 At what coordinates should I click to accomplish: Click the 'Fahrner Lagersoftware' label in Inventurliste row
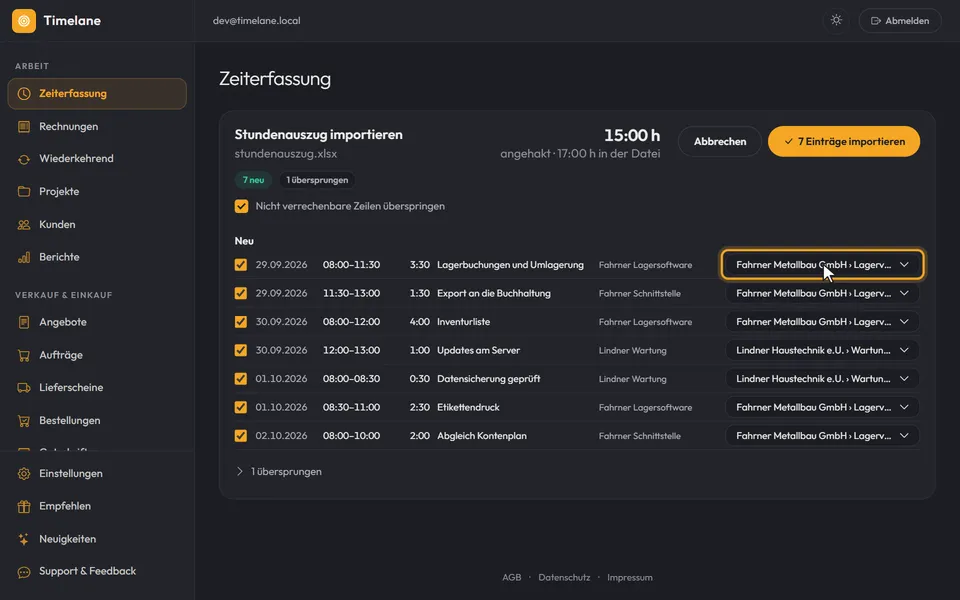click(x=645, y=322)
